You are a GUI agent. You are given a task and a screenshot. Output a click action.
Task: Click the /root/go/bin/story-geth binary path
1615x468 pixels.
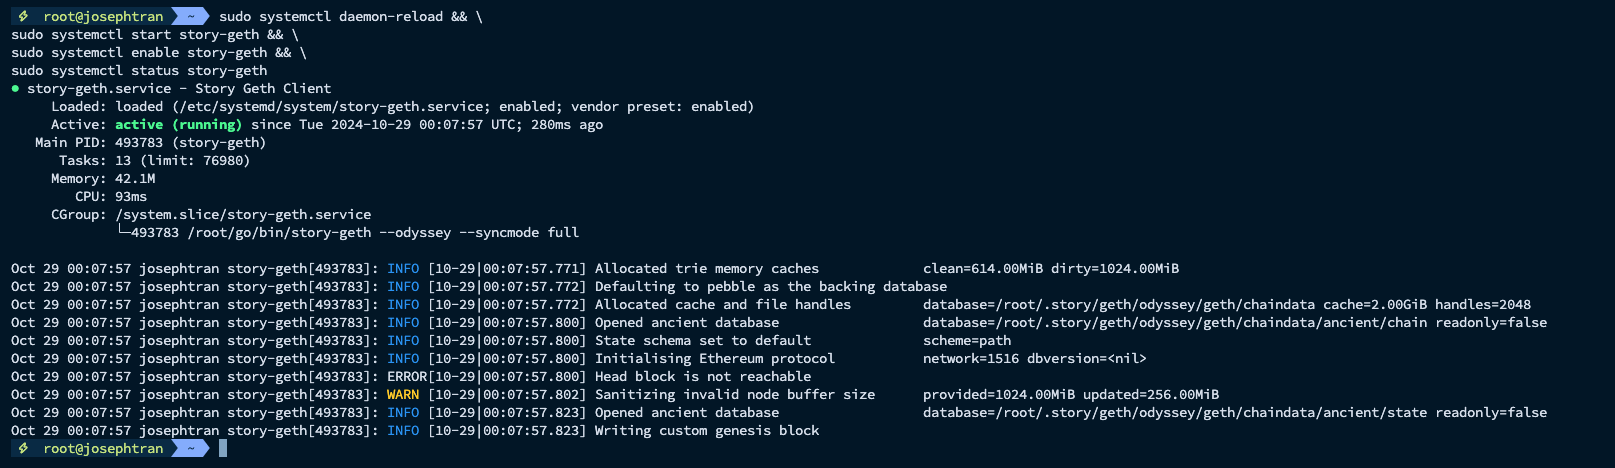tap(279, 232)
